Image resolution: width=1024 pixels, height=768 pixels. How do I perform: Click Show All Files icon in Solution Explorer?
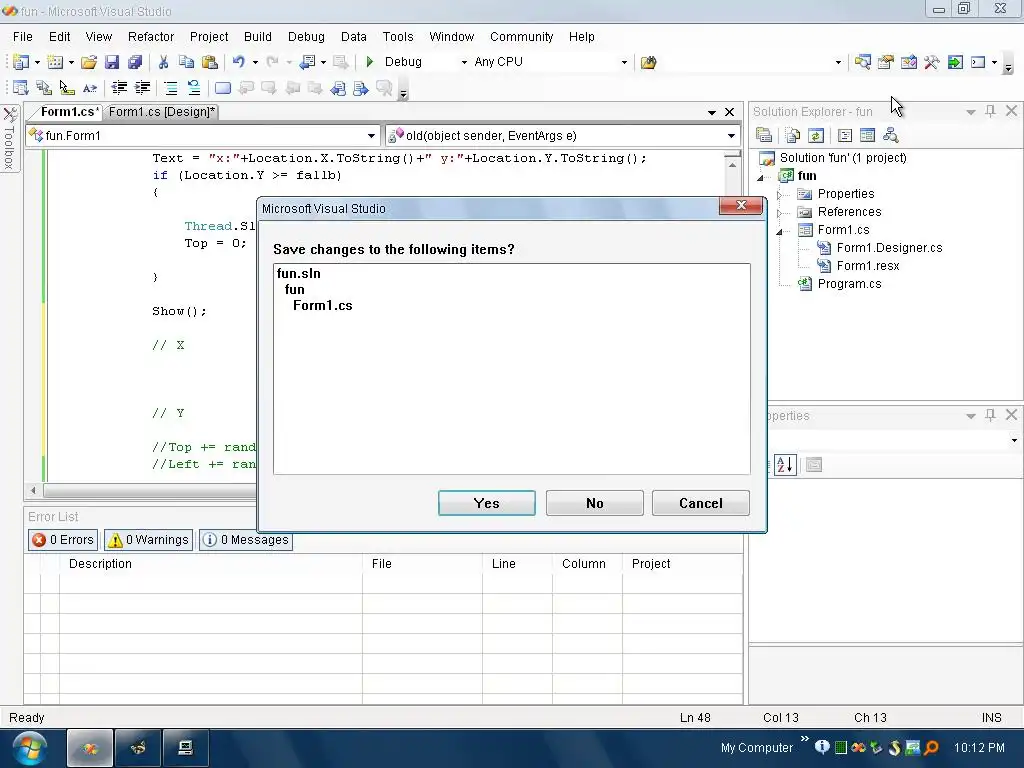tap(793, 135)
